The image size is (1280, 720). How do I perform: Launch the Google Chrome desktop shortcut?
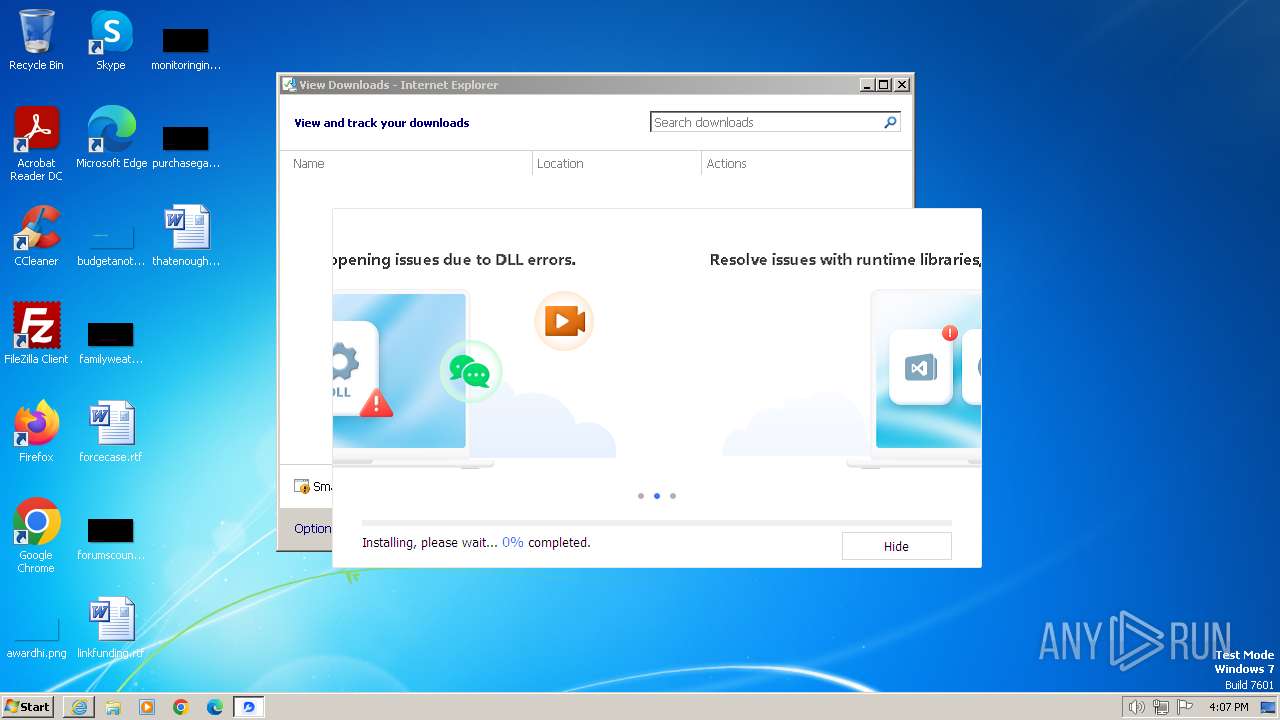[x=36, y=536]
